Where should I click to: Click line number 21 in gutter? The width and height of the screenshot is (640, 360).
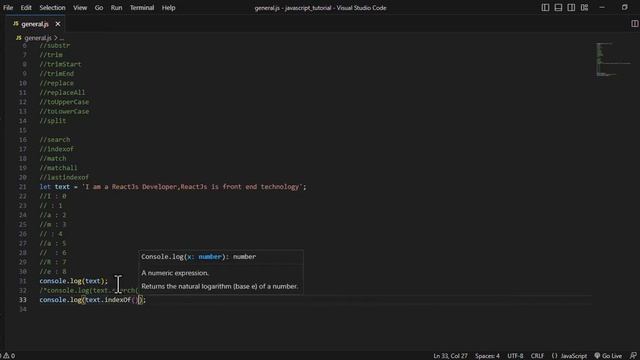(22, 187)
